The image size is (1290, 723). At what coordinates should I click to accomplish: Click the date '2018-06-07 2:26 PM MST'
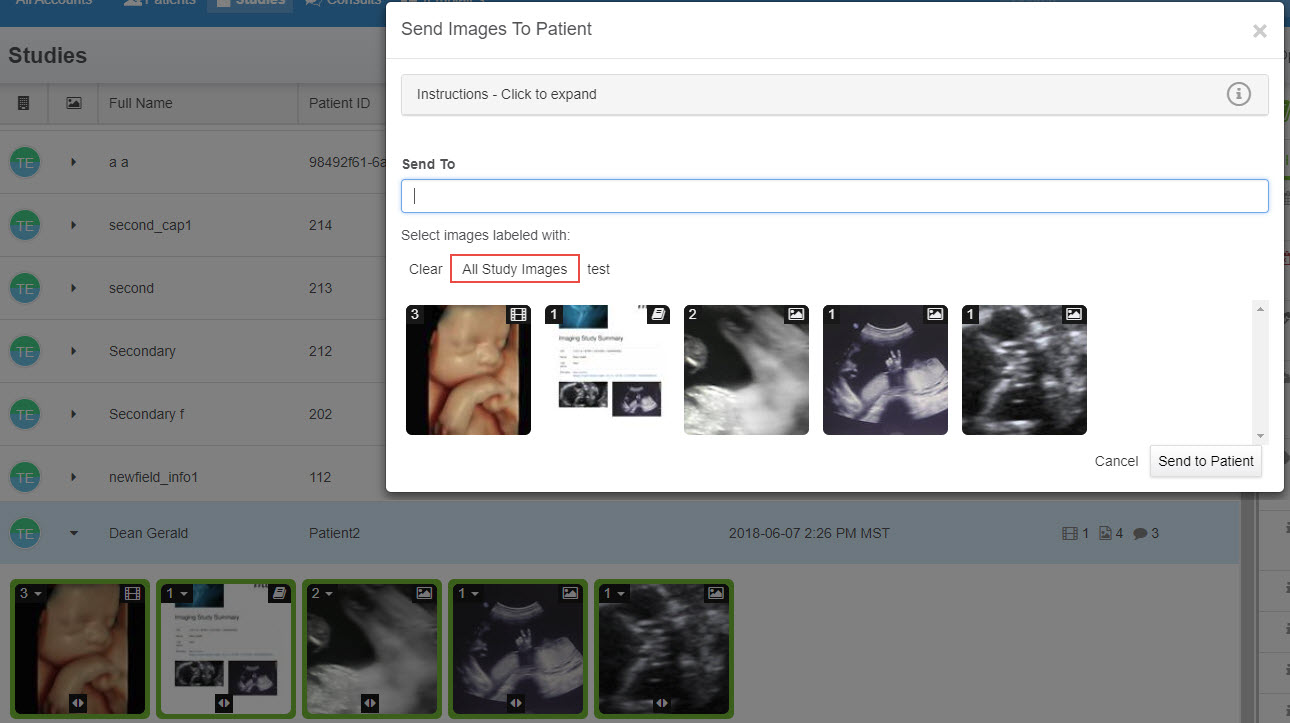pos(809,533)
